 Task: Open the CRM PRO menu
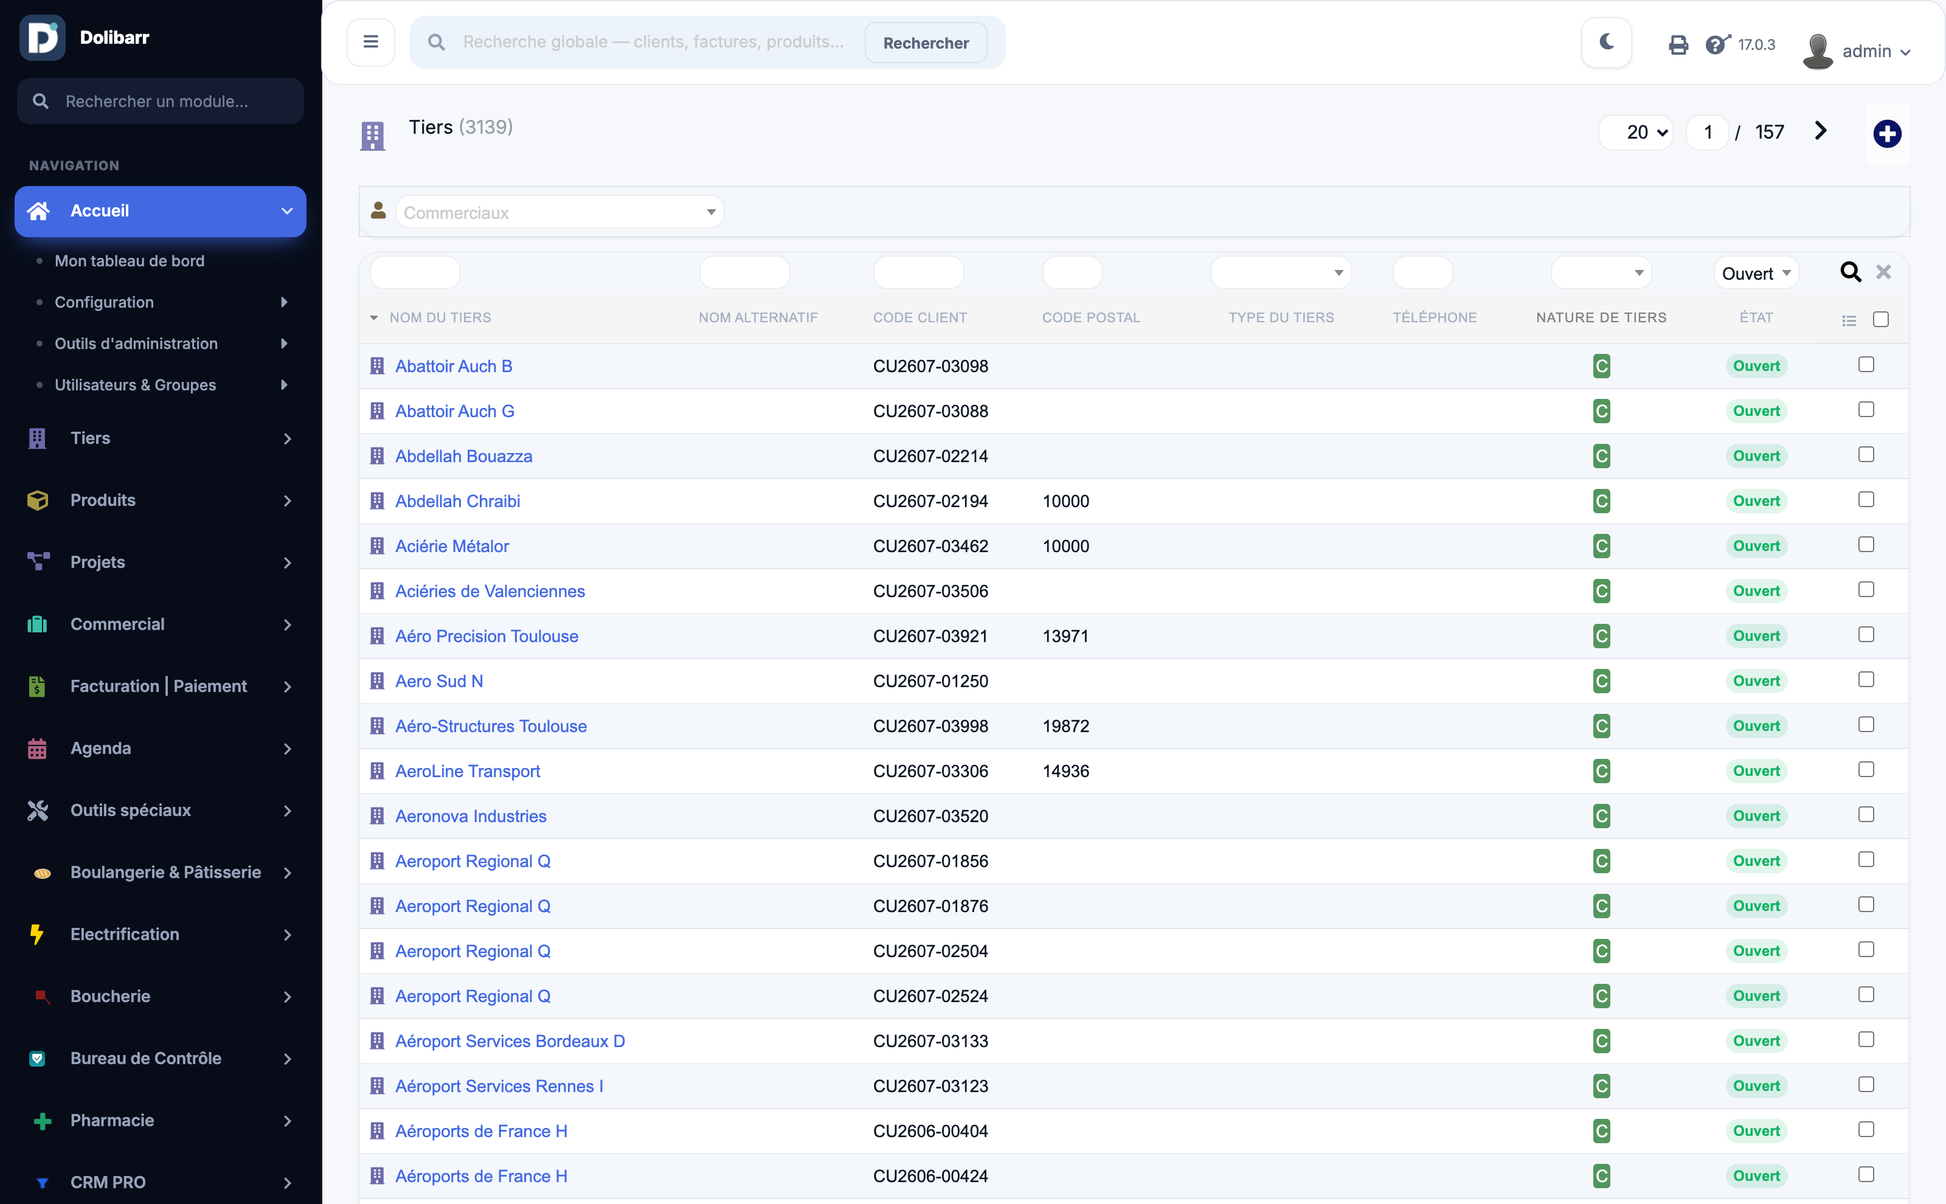(160, 1182)
